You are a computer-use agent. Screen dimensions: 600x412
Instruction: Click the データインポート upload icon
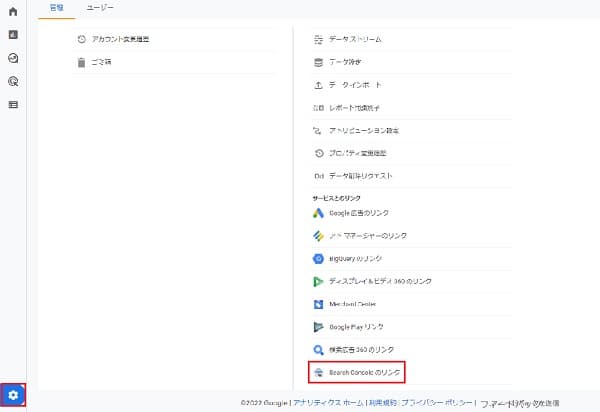[318, 85]
